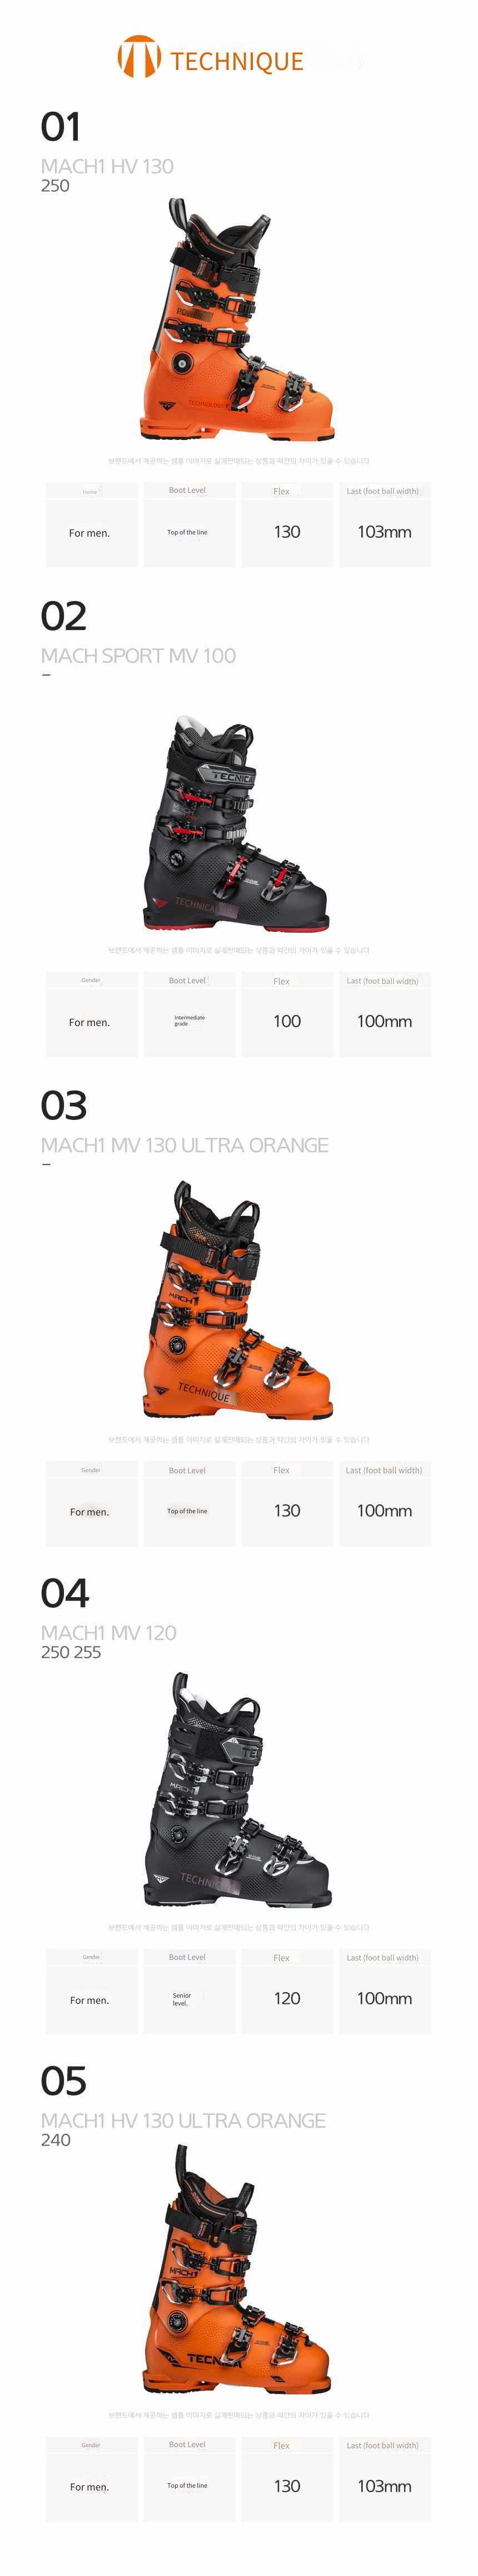This screenshot has height=2576, width=478.
Task: Click the Senior level boot level cell
Action: point(189,1999)
